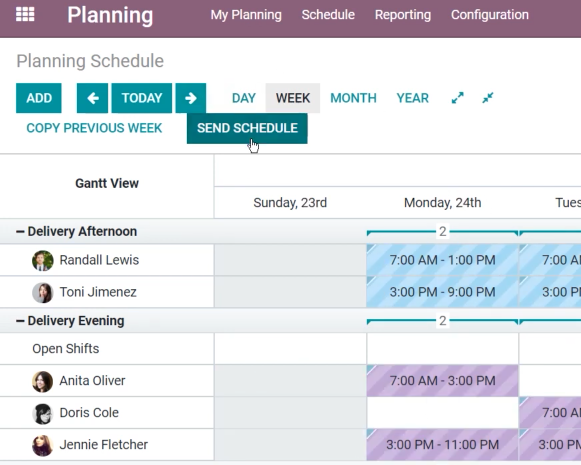
Task: Click Jennie Fletcher avatar picture
Action: tap(42, 445)
